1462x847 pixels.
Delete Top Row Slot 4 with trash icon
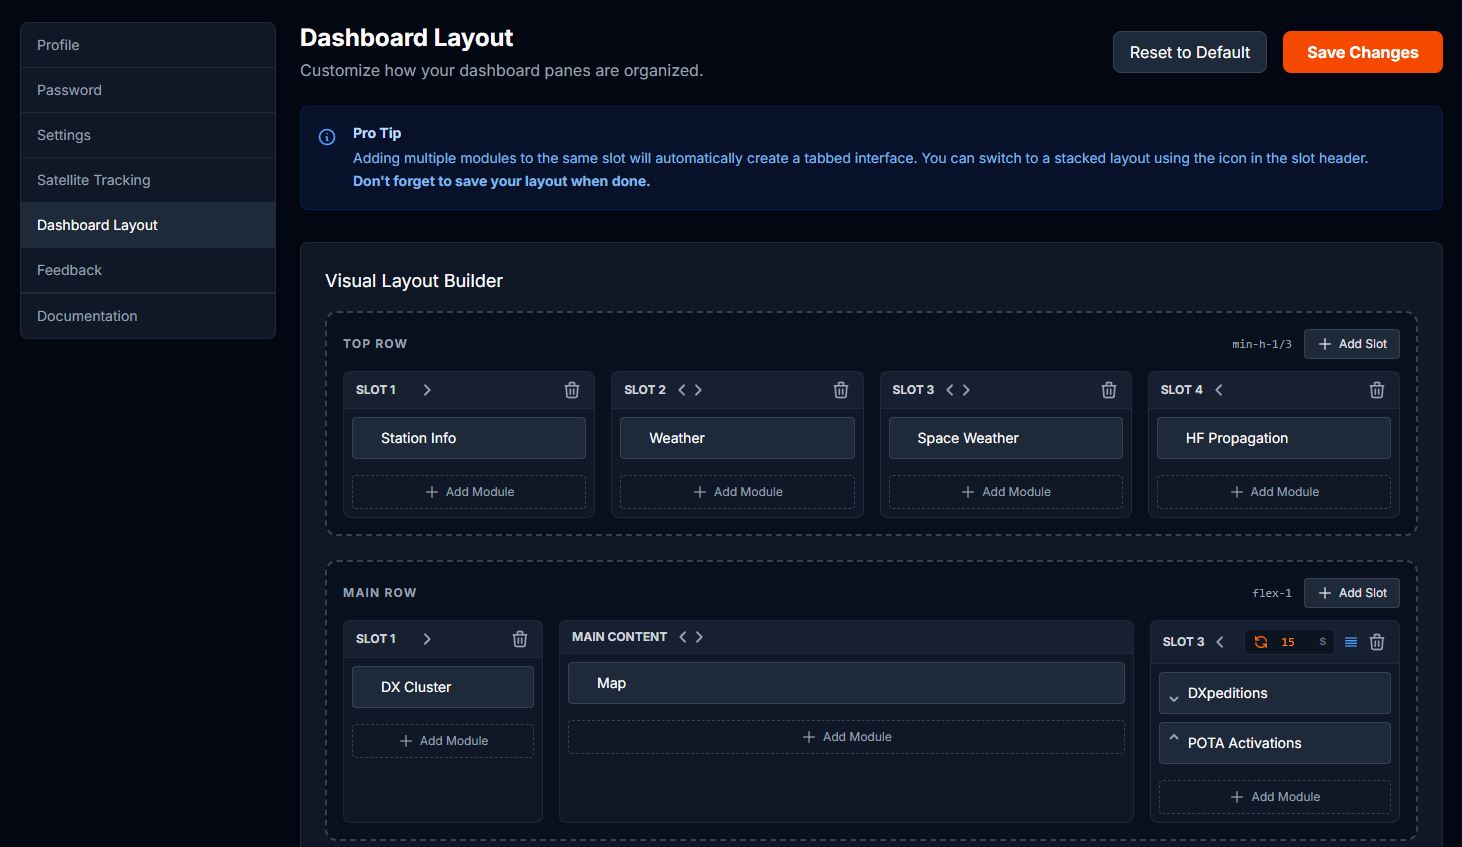[x=1377, y=390]
